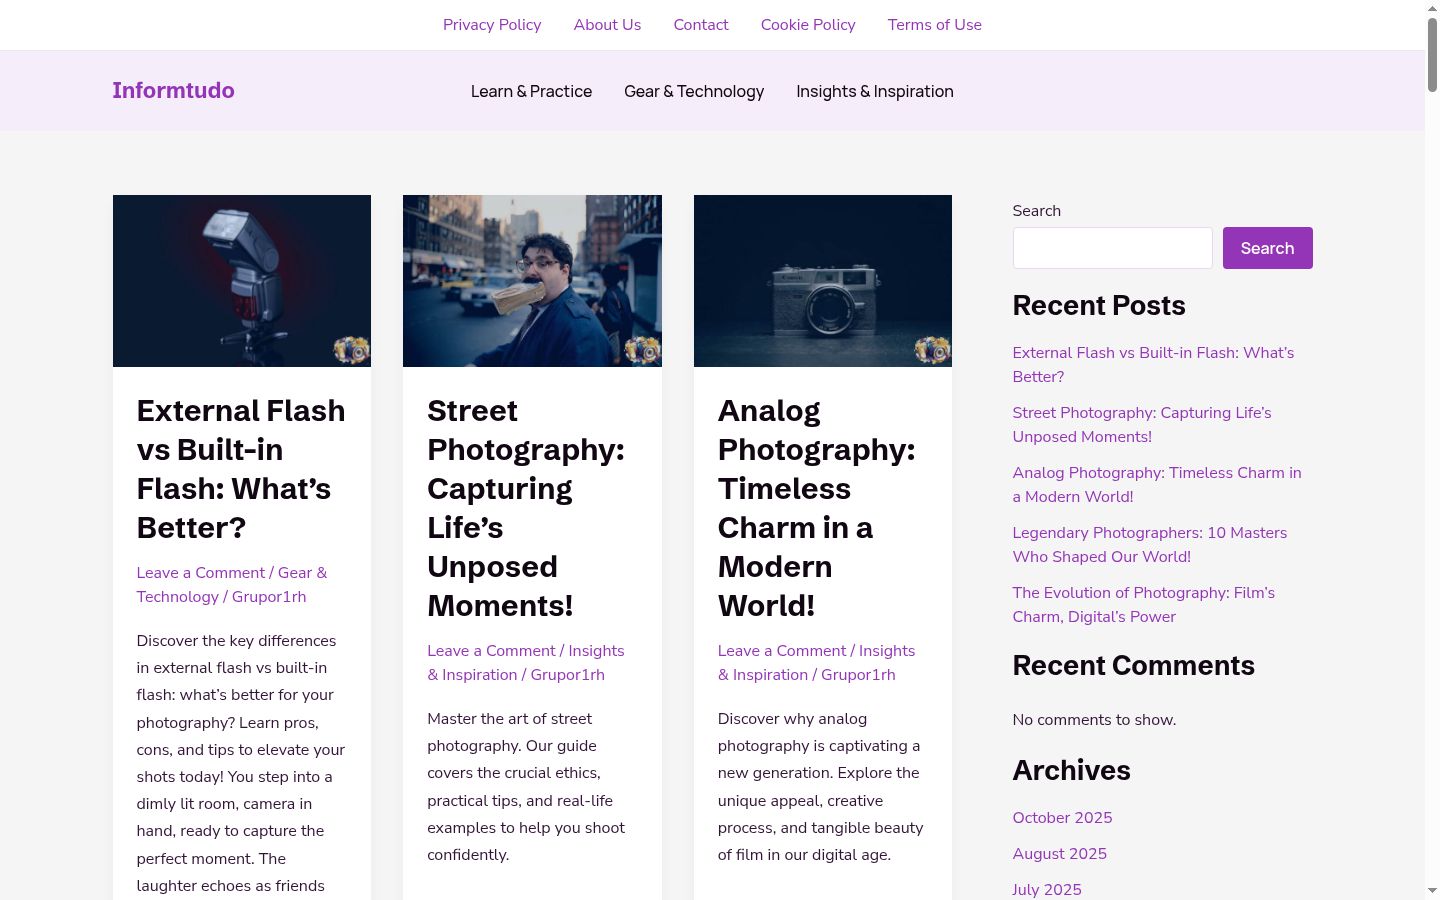Focus the sidebar search input field
Screen dimensions: 1440x900
[x=1112, y=248]
